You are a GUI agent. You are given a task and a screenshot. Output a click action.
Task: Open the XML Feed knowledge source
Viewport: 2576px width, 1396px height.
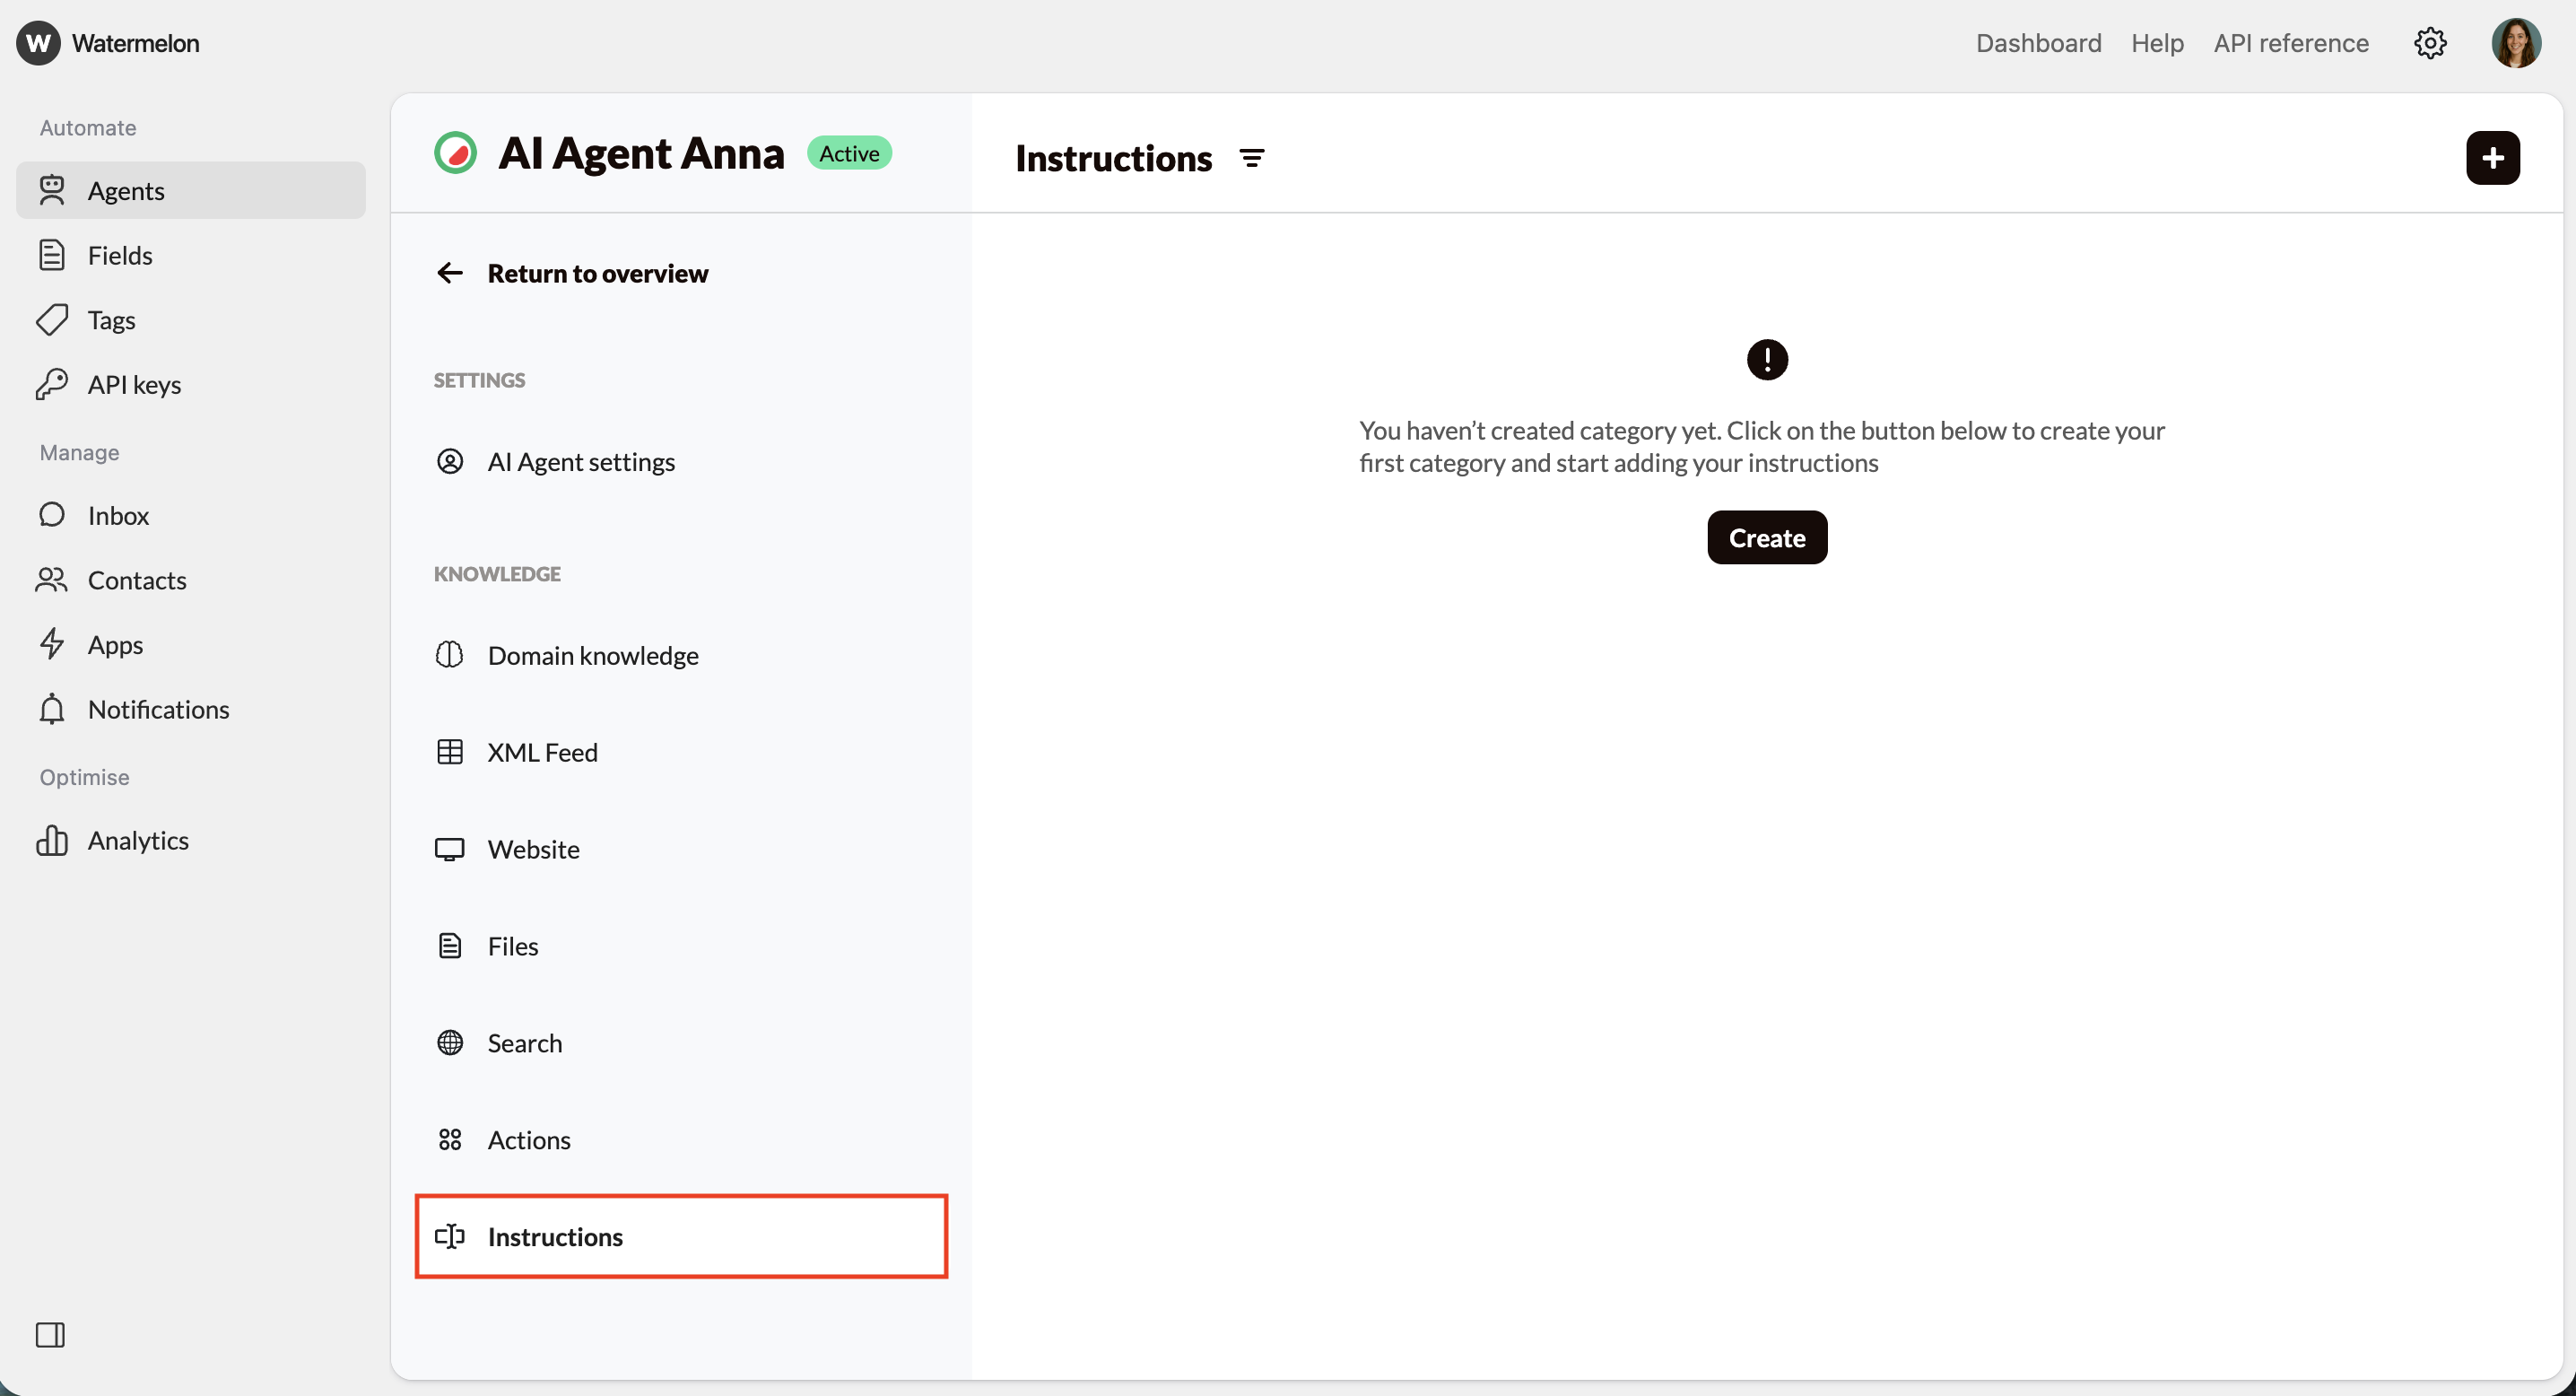pyautogui.click(x=542, y=751)
